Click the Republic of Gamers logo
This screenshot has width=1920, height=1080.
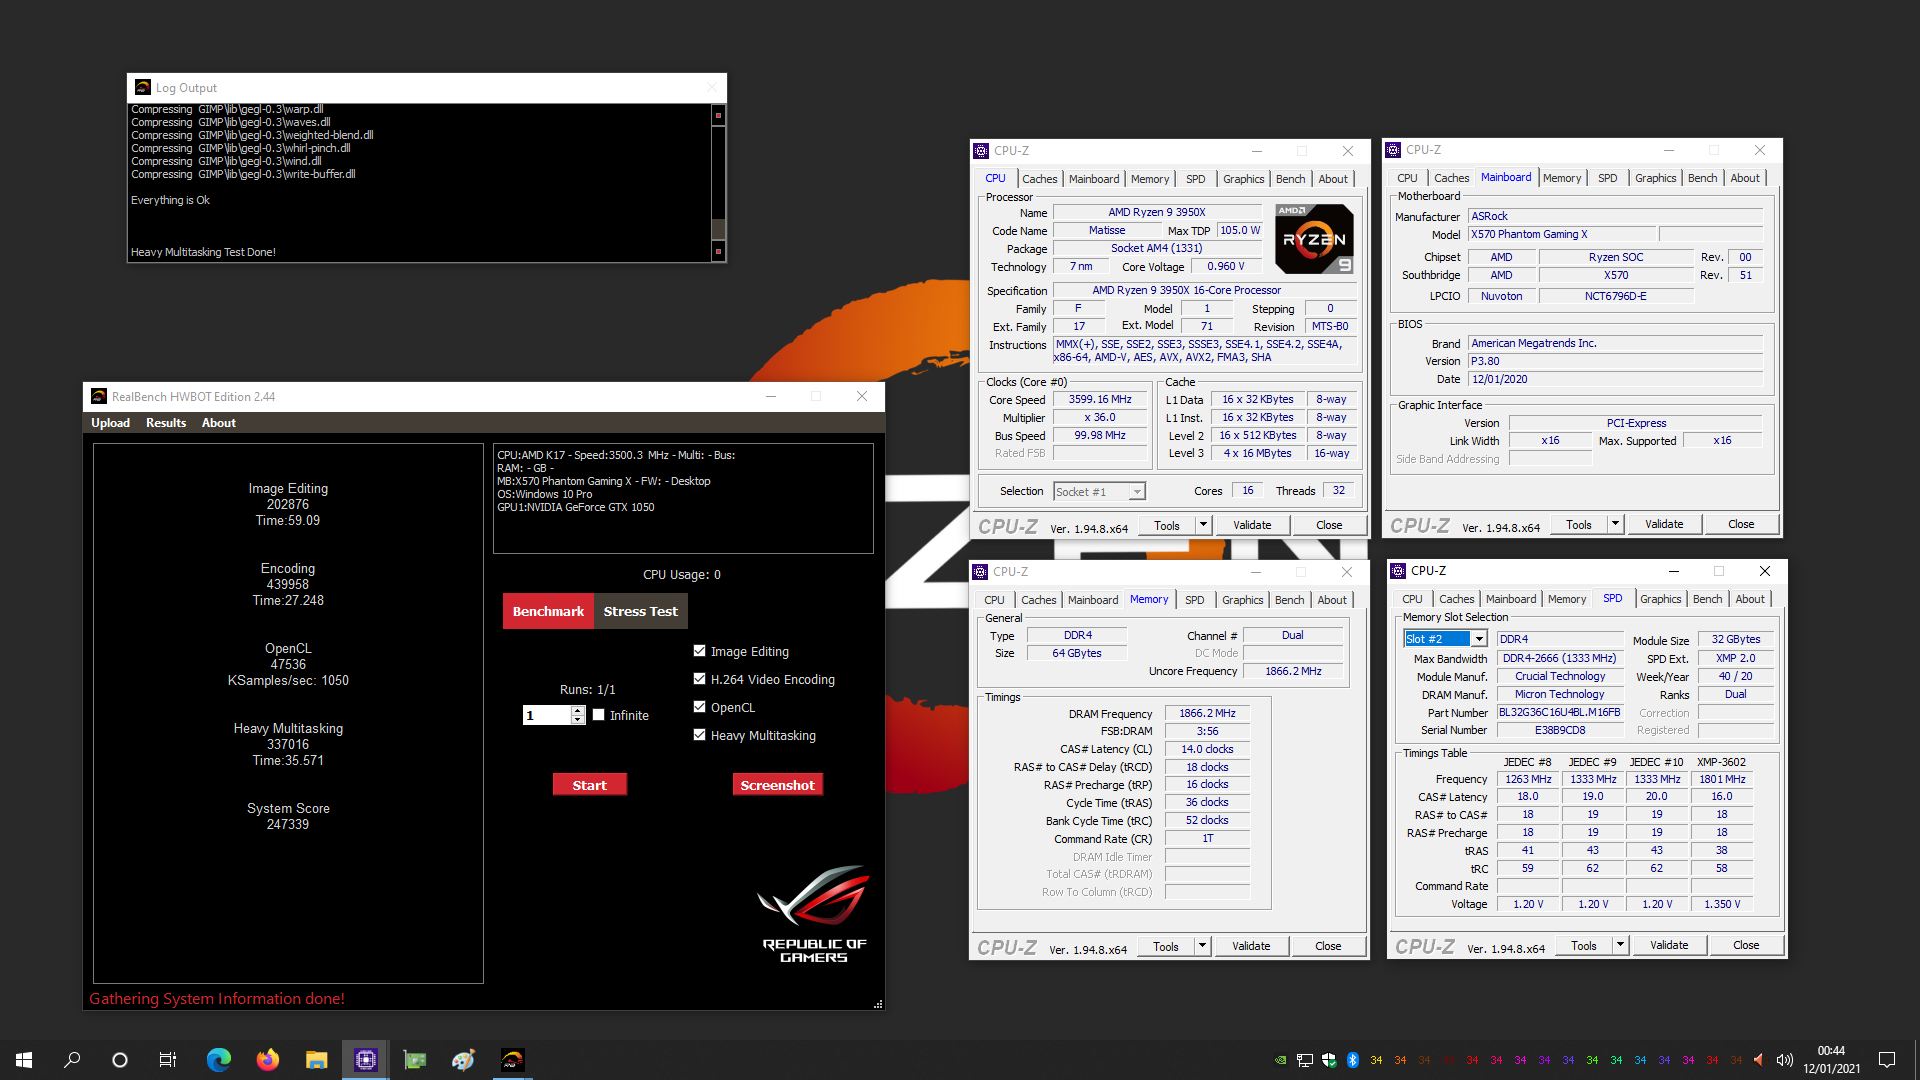(x=814, y=915)
